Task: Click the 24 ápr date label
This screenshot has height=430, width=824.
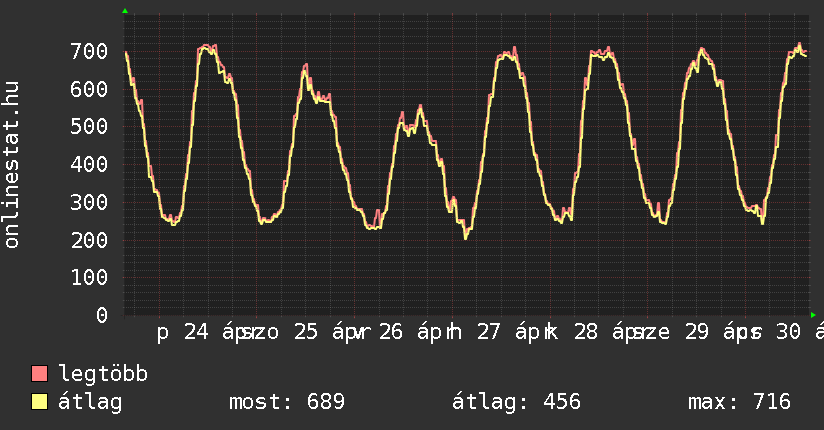Action: point(215,333)
